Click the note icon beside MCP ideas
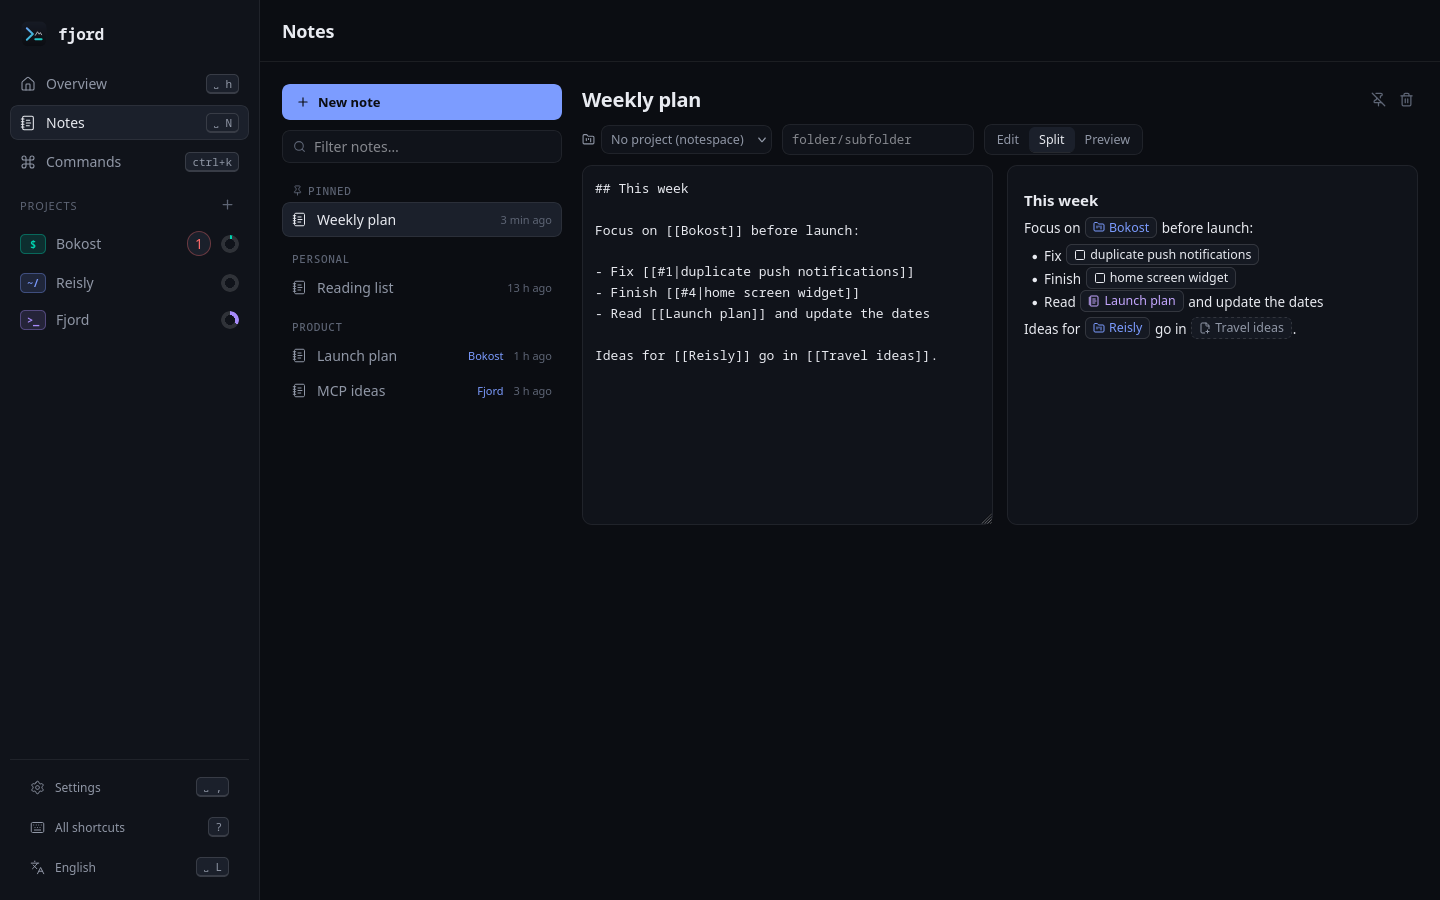Viewport: 1440px width, 900px height. pos(299,391)
